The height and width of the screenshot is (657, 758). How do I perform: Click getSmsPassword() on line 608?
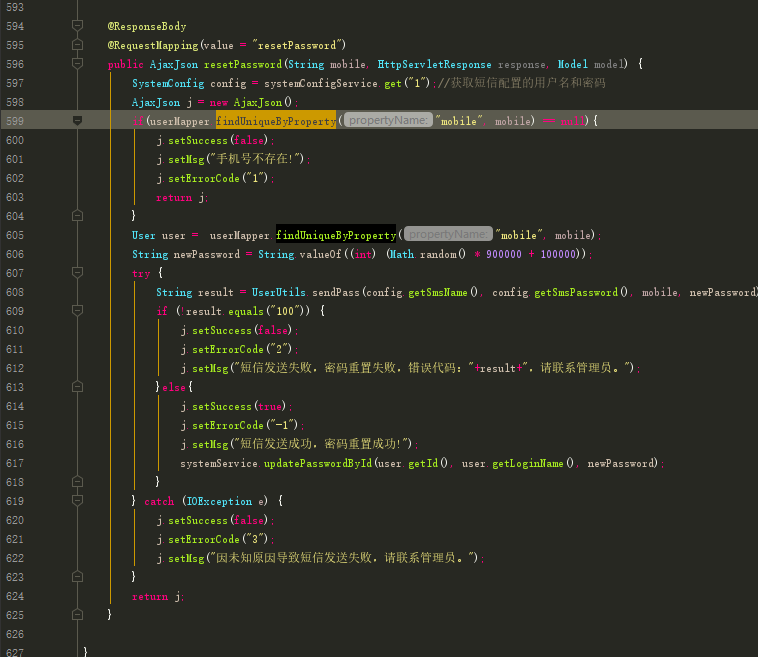tap(581, 292)
